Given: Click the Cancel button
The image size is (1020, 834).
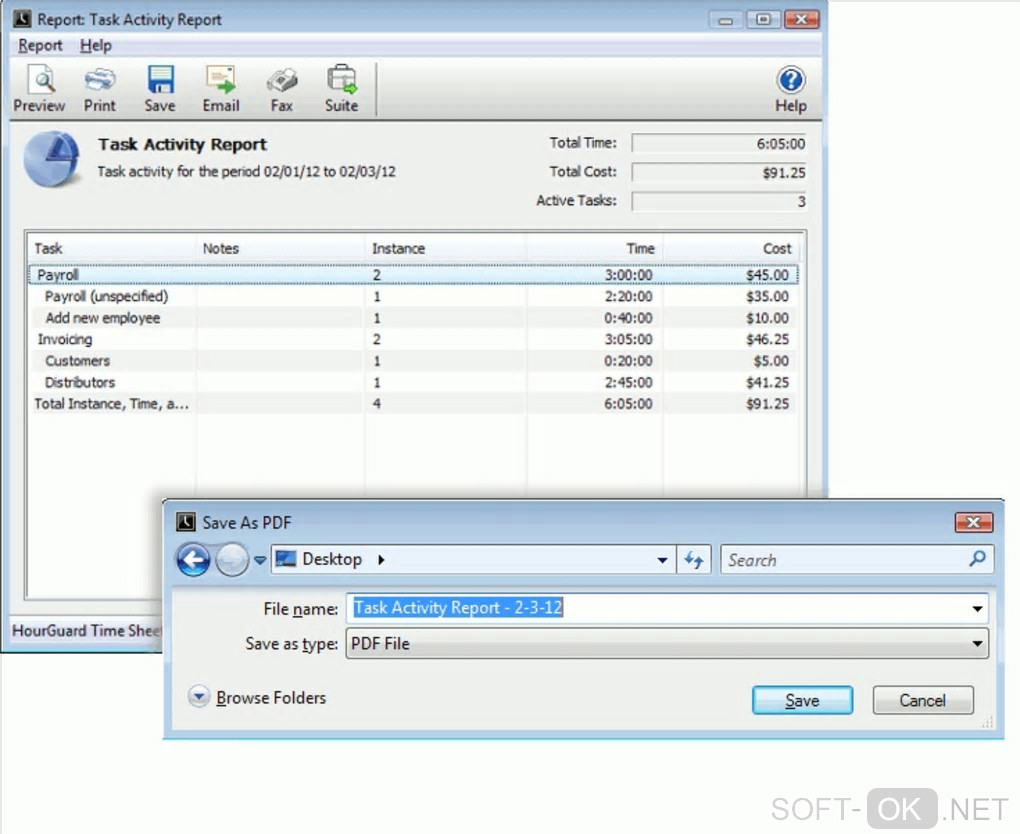Looking at the screenshot, I should [x=922, y=701].
